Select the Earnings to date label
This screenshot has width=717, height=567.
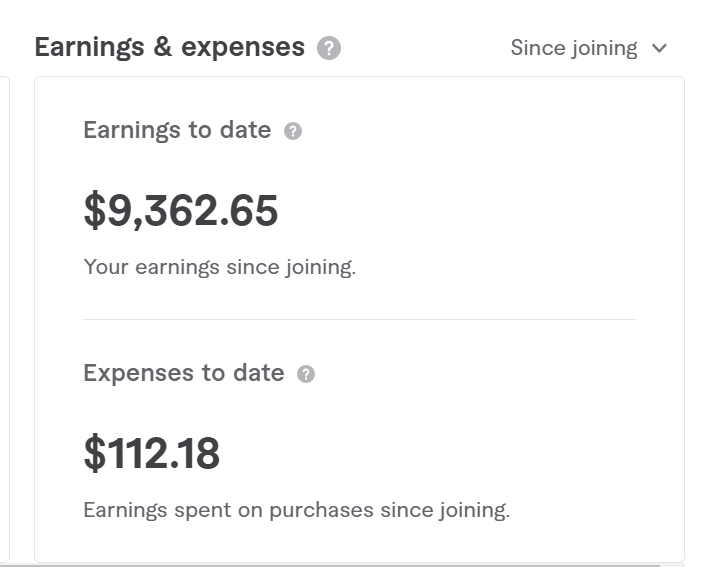(x=177, y=130)
